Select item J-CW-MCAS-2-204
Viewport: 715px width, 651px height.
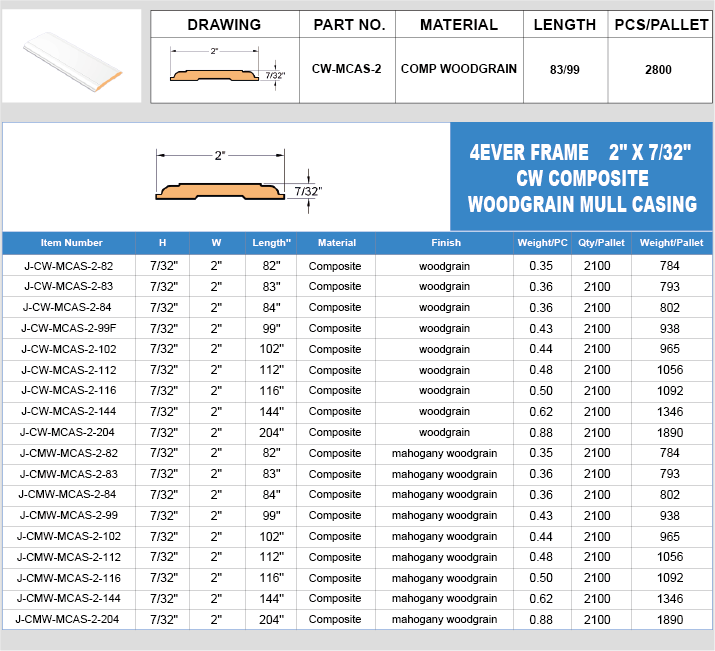coord(67,432)
